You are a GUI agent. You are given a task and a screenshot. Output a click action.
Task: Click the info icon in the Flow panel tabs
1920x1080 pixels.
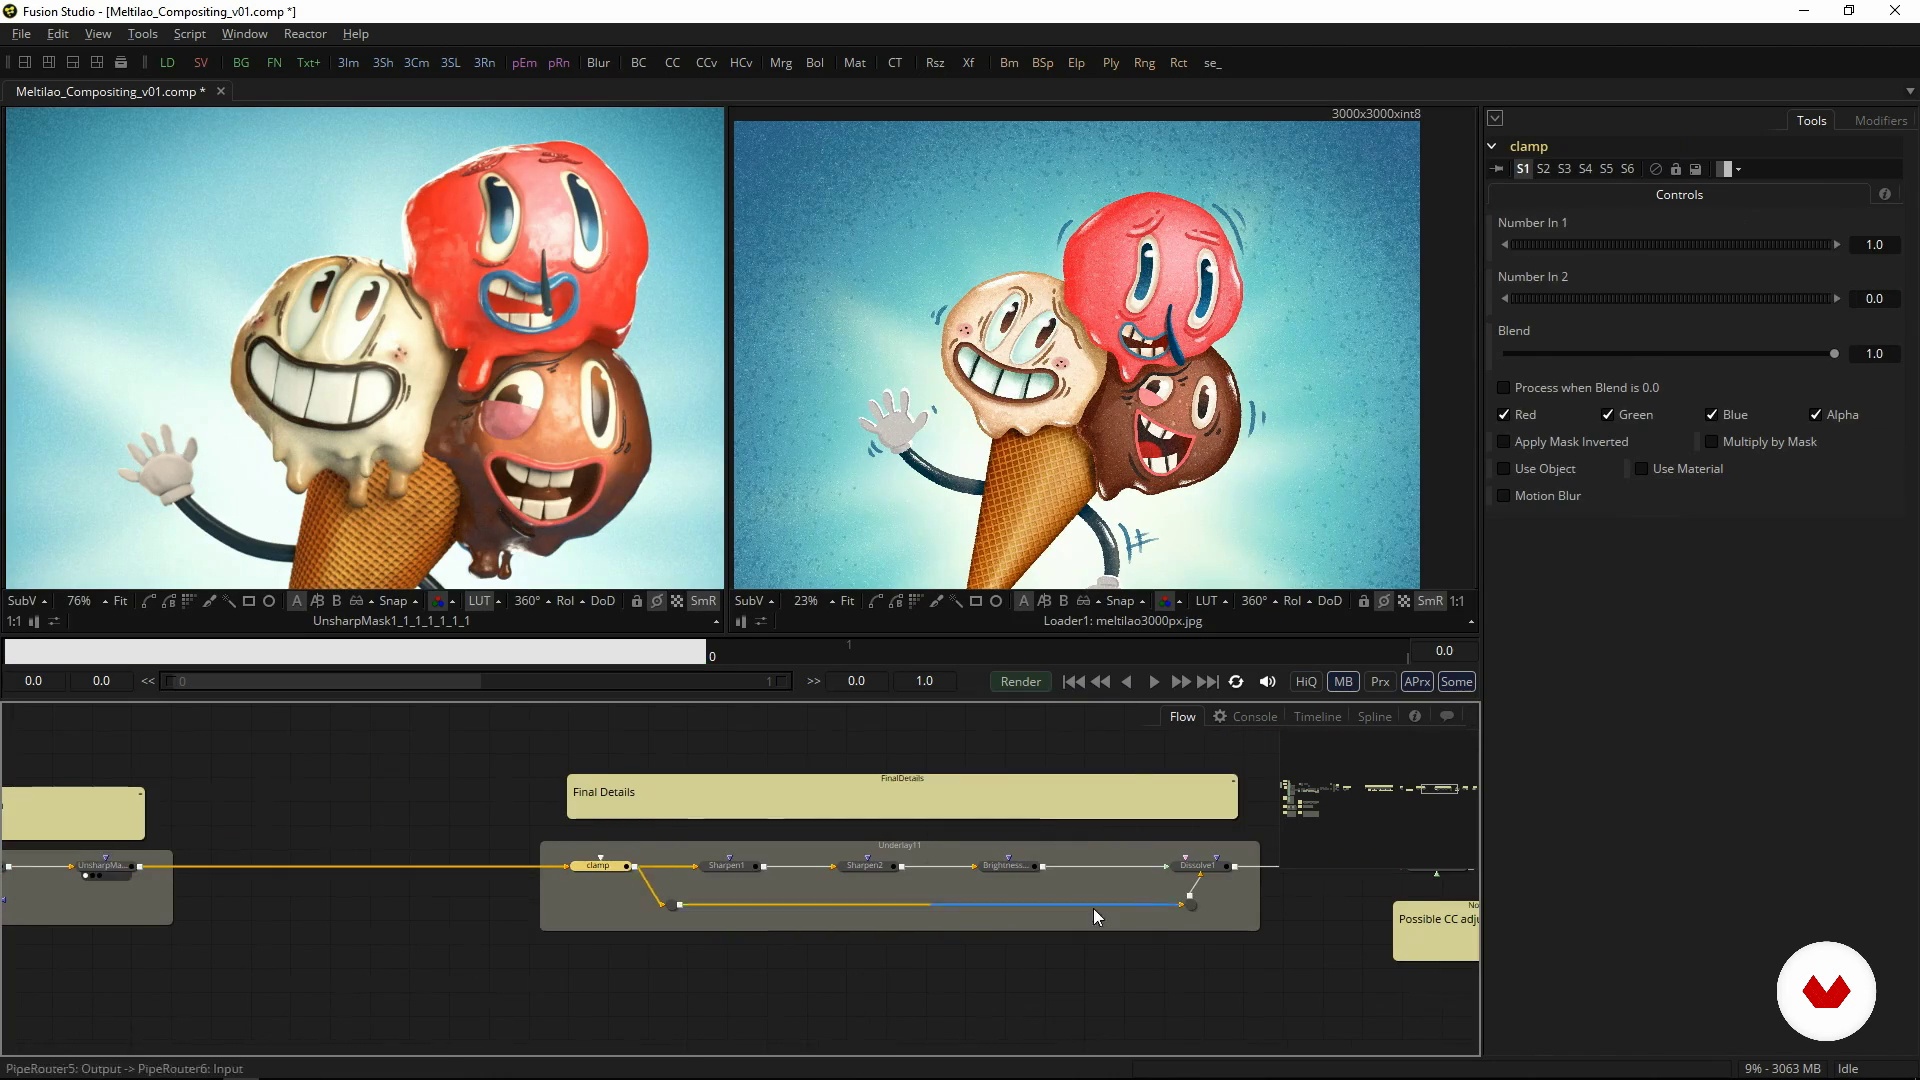coord(1415,716)
